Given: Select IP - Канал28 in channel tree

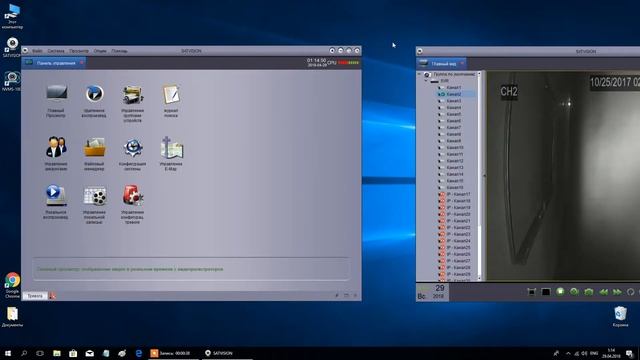Looking at the screenshot, I should click(458, 267).
